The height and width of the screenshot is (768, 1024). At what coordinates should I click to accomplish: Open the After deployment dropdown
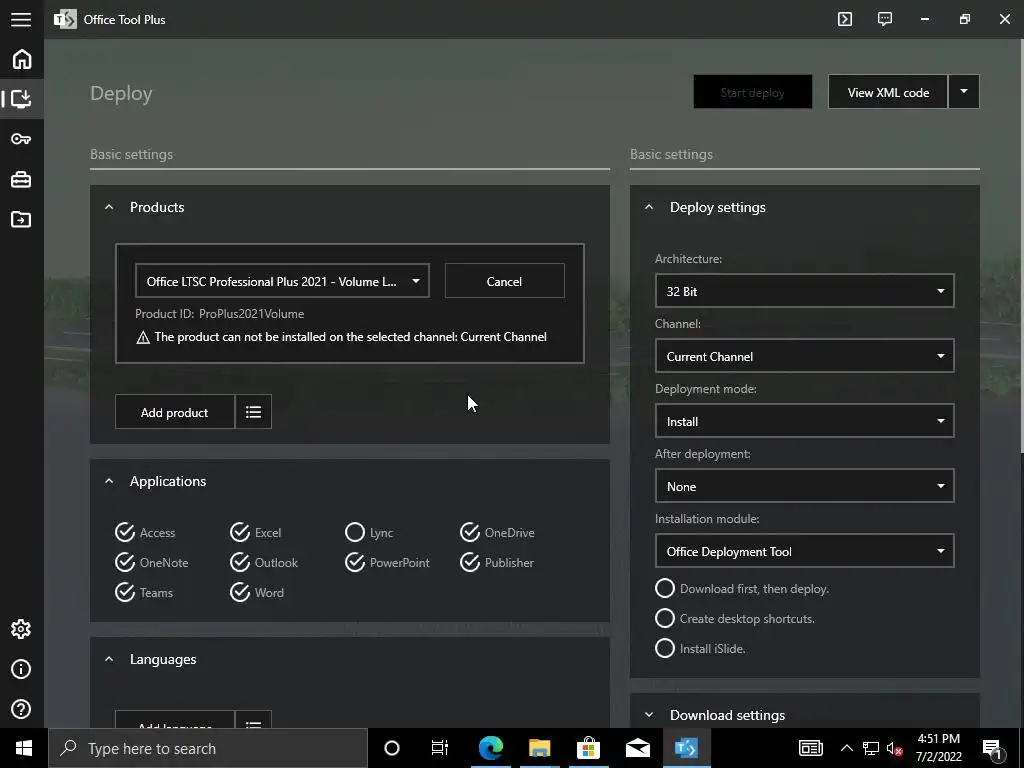(x=805, y=486)
